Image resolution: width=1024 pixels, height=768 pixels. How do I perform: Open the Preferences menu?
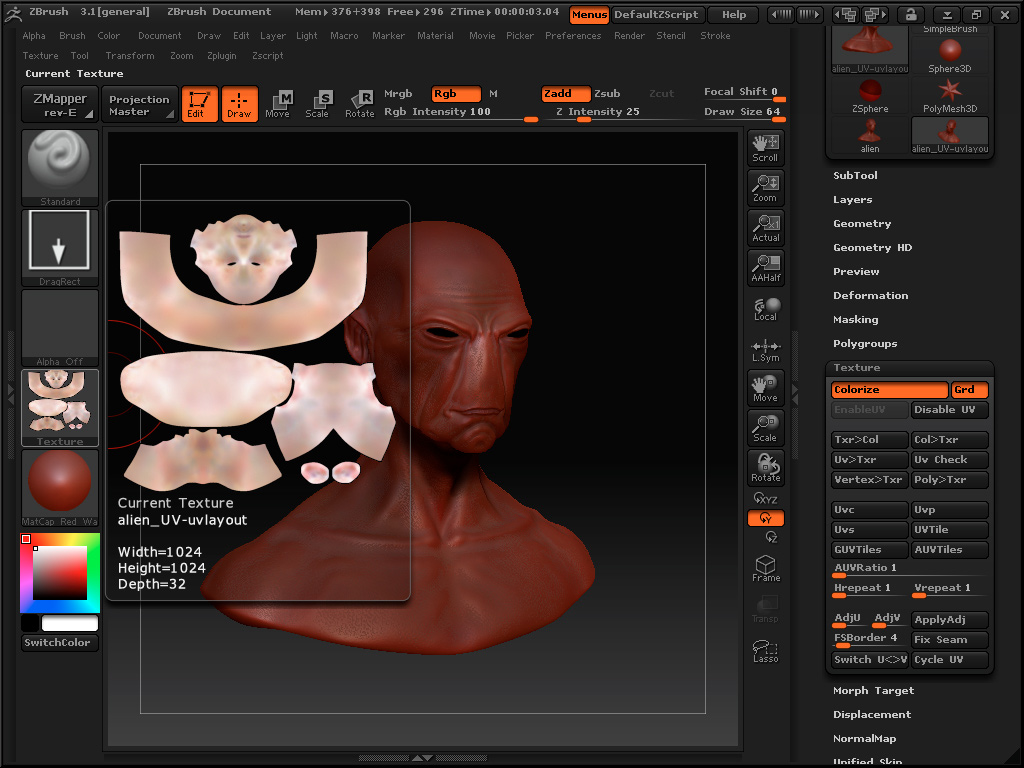pos(573,36)
